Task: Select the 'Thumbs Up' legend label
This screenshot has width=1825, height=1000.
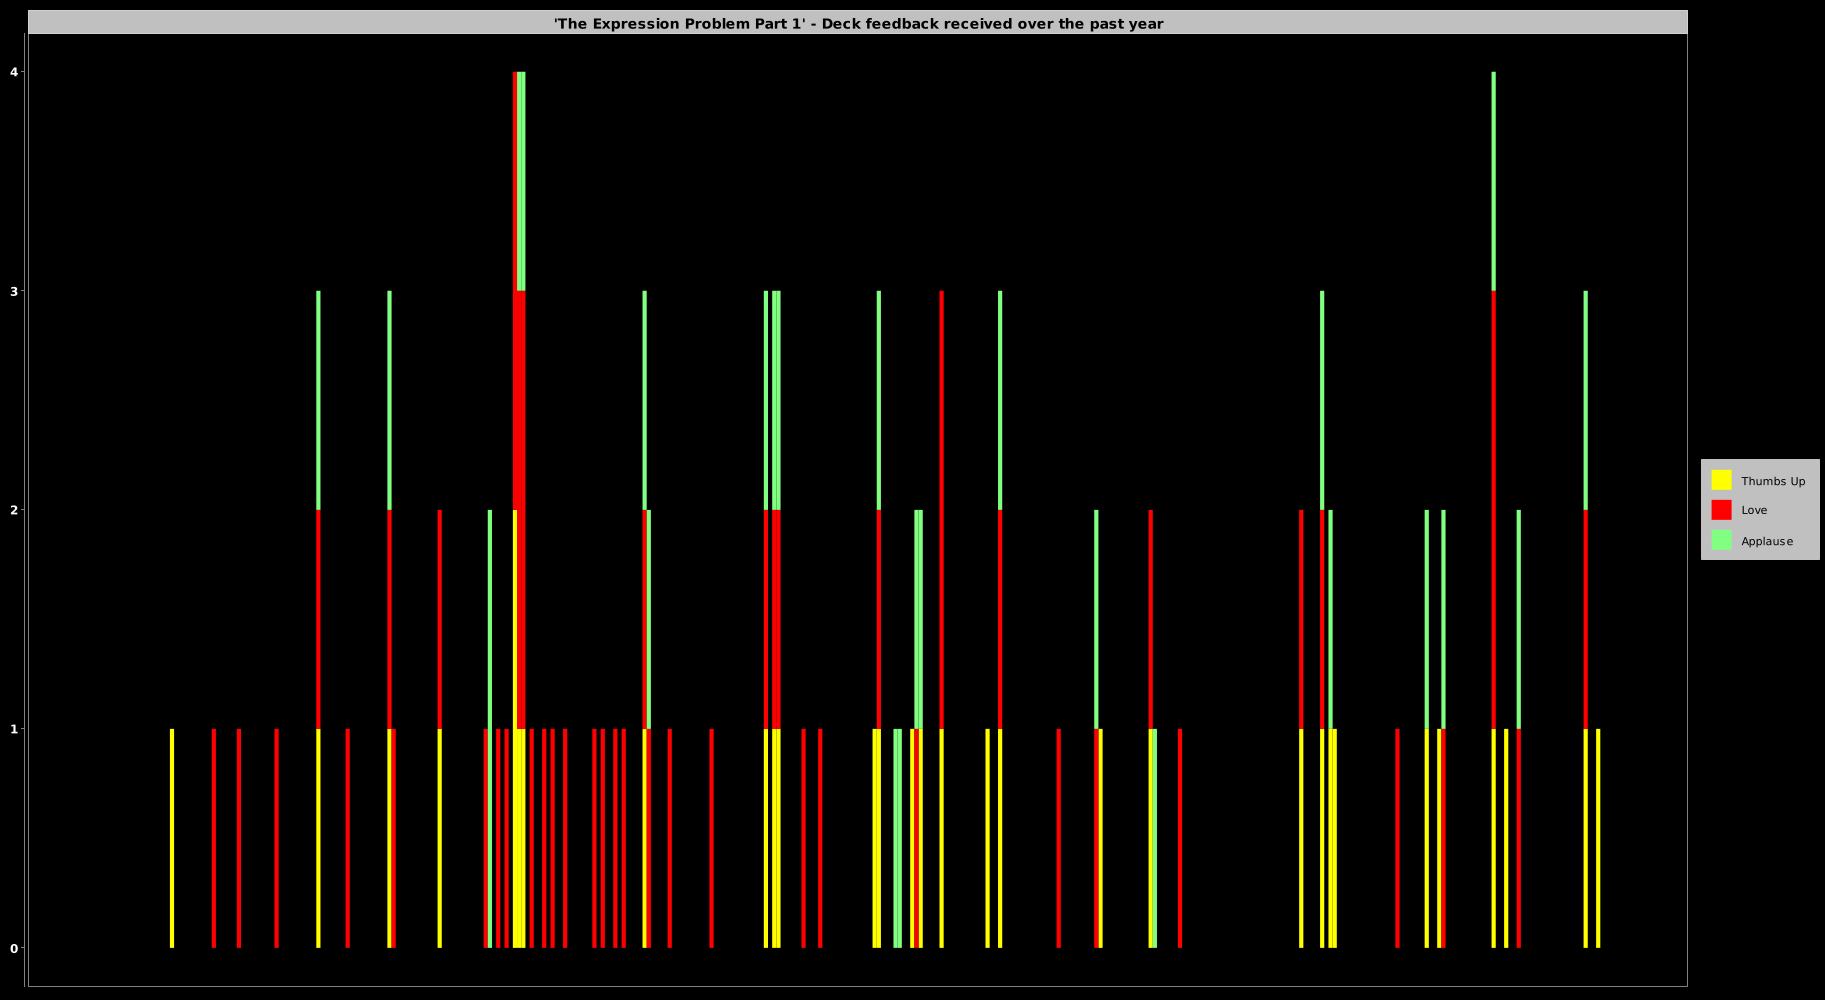Action: coord(1773,481)
